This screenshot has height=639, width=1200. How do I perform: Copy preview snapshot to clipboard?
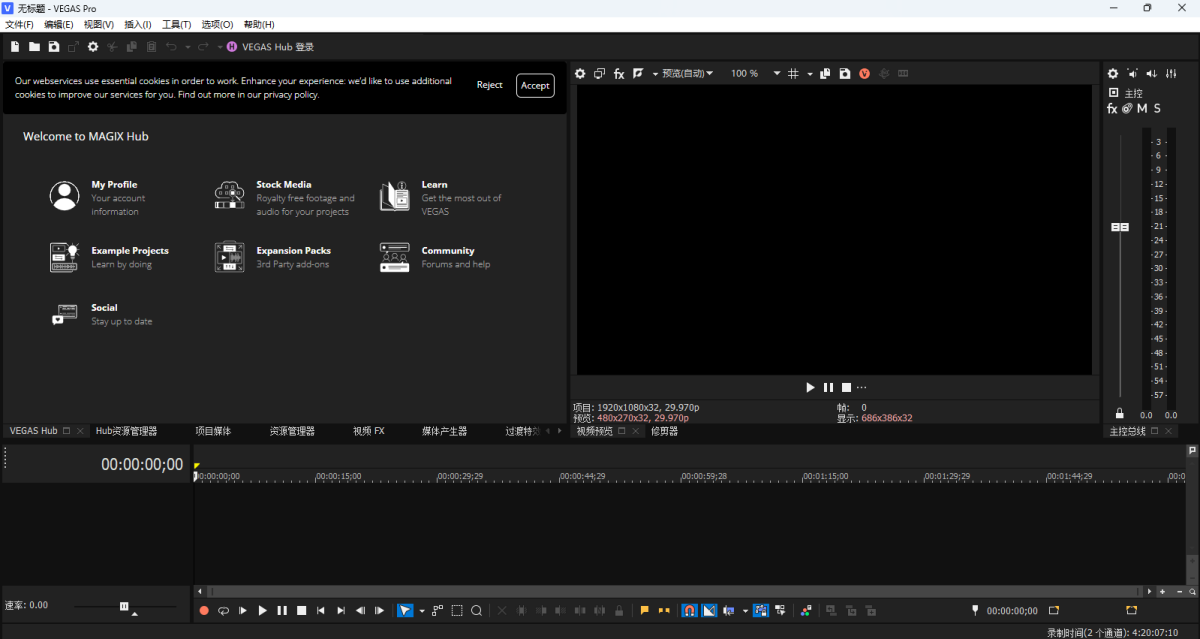825,73
